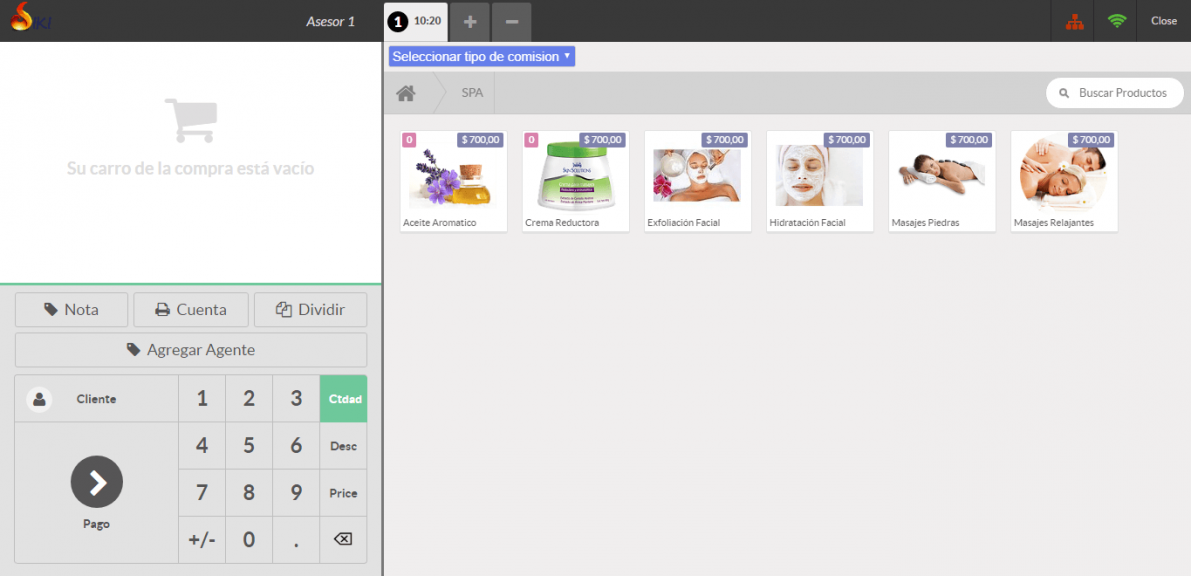
Task: Select order tab 1 at 10:20
Action: (415, 21)
